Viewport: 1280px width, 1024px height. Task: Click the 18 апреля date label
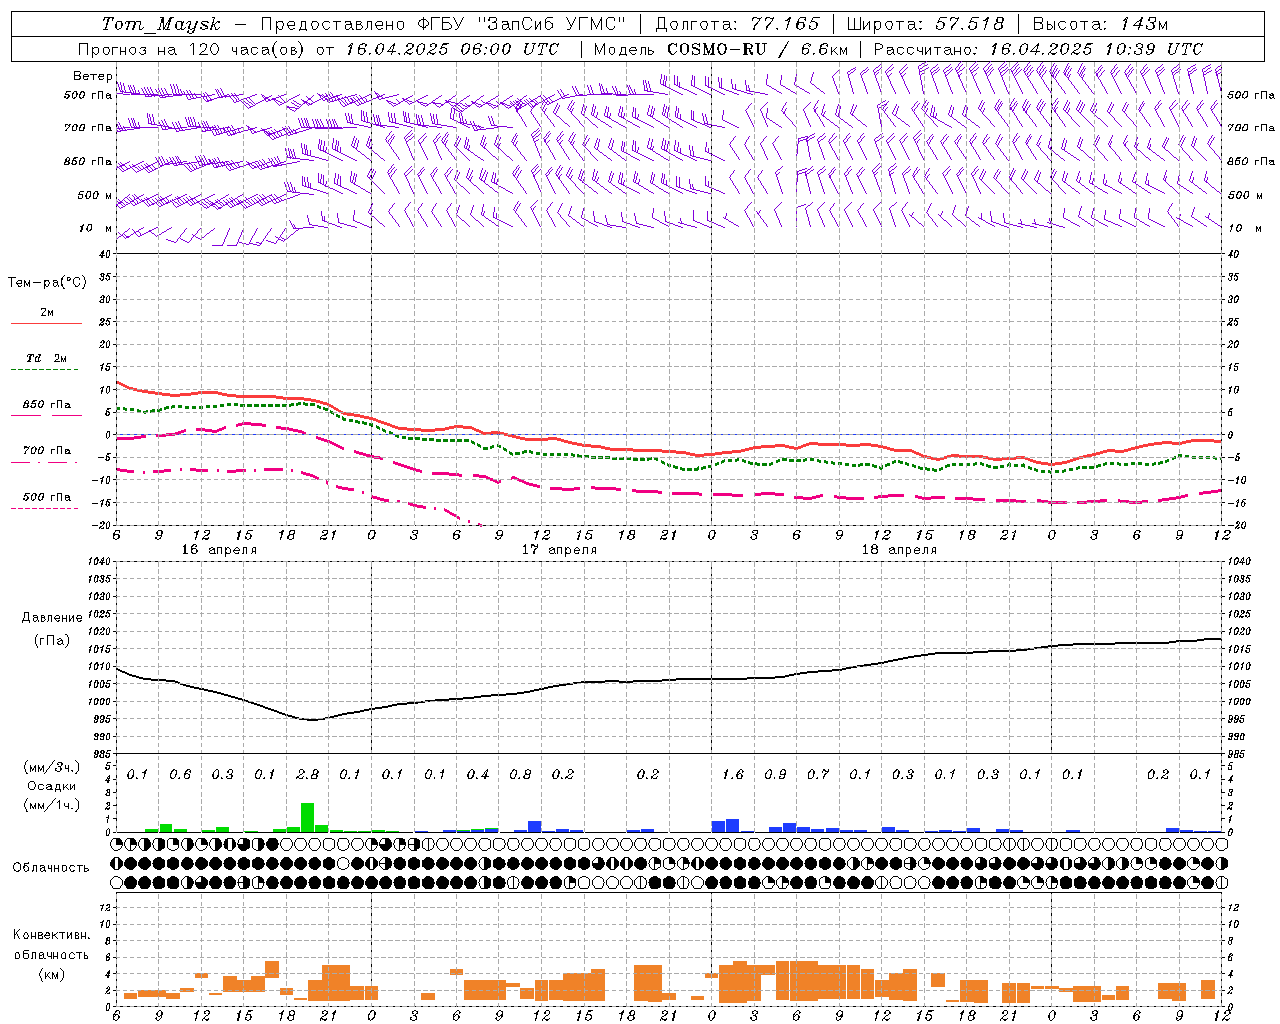tap(899, 550)
